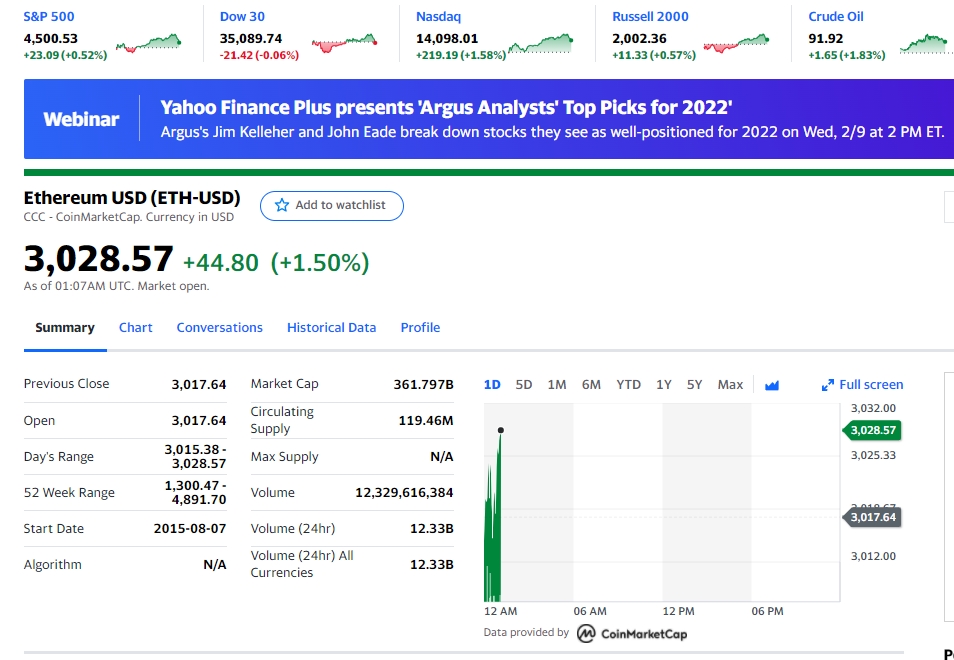View the Profile tab

coord(420,328)
